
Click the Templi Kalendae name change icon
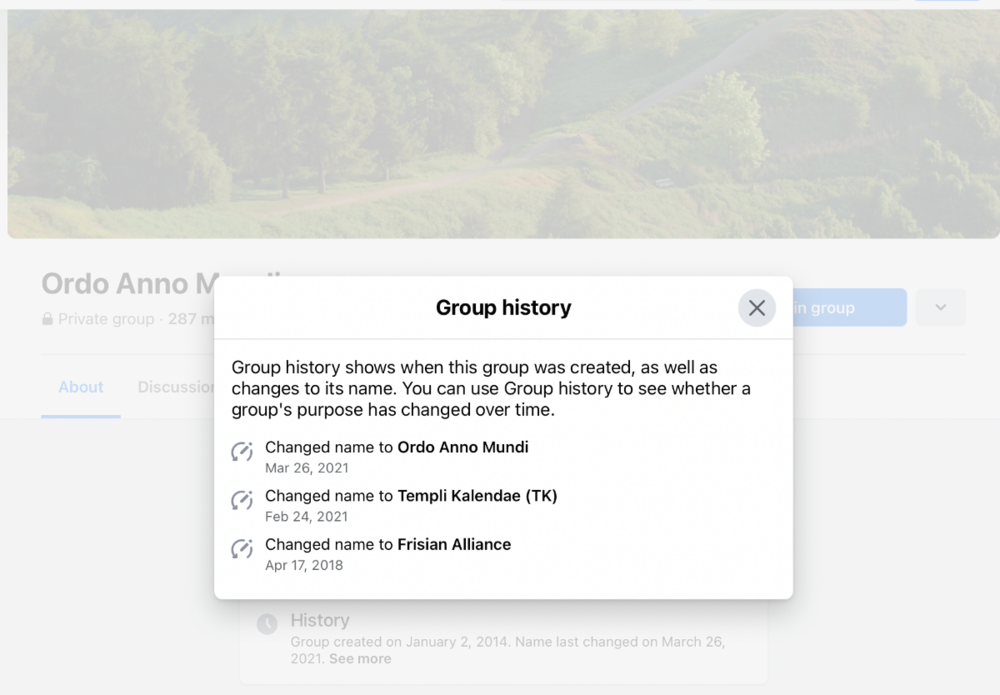coord(242,500)
